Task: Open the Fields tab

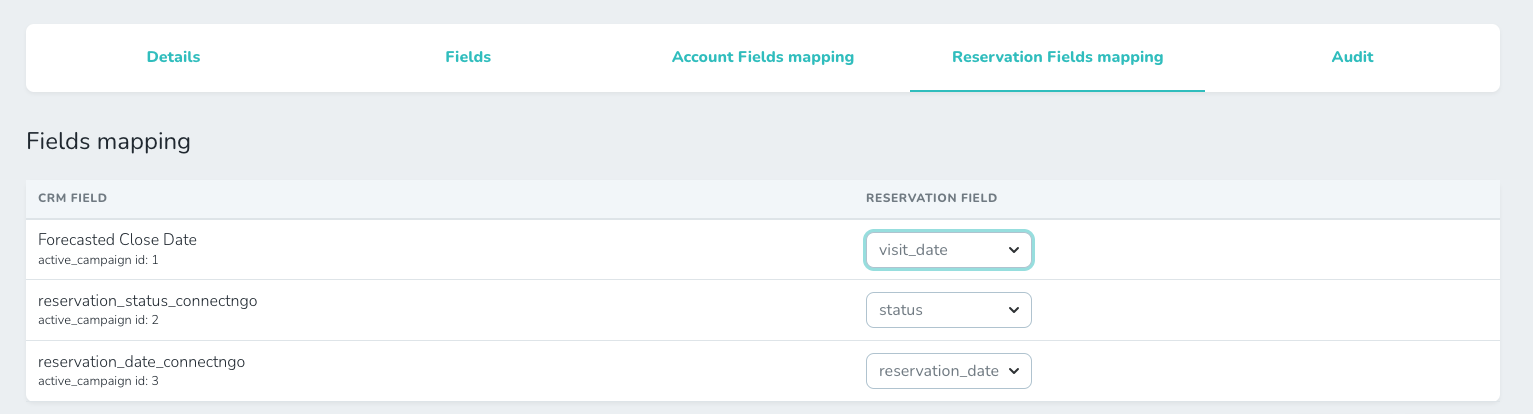Action: tap(468, 57)
